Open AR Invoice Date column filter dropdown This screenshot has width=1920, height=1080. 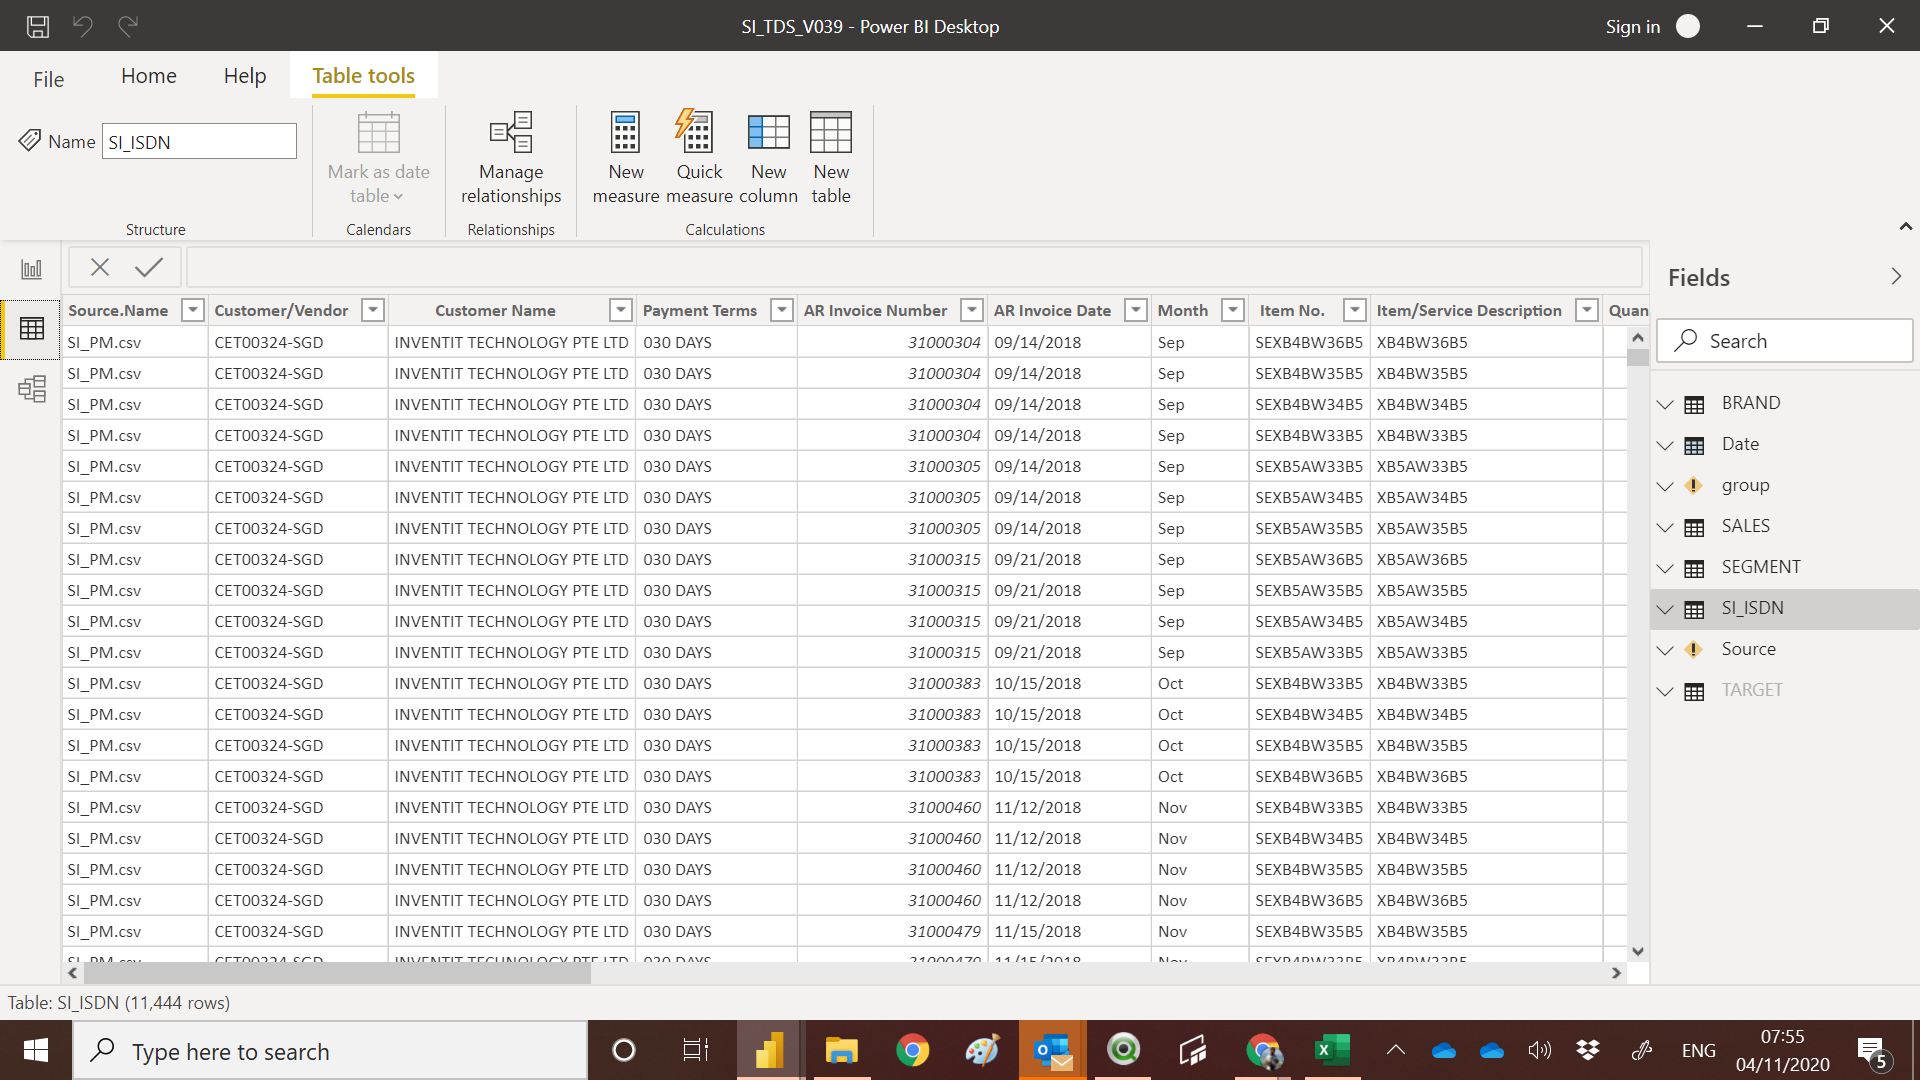pyautogui.click(x=1136, y=310)
